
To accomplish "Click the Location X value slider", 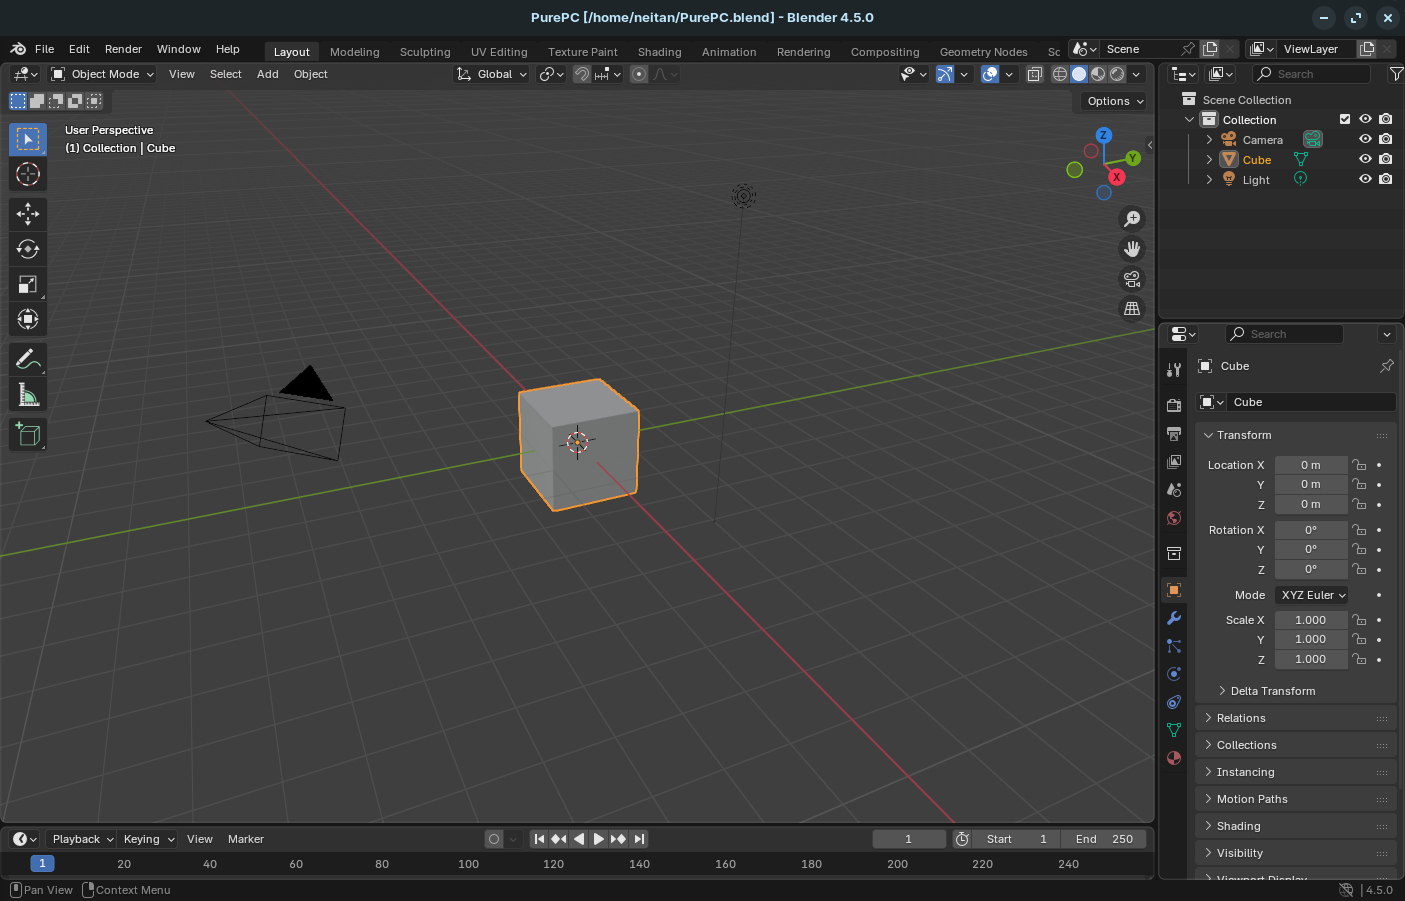I will 1311,464.
